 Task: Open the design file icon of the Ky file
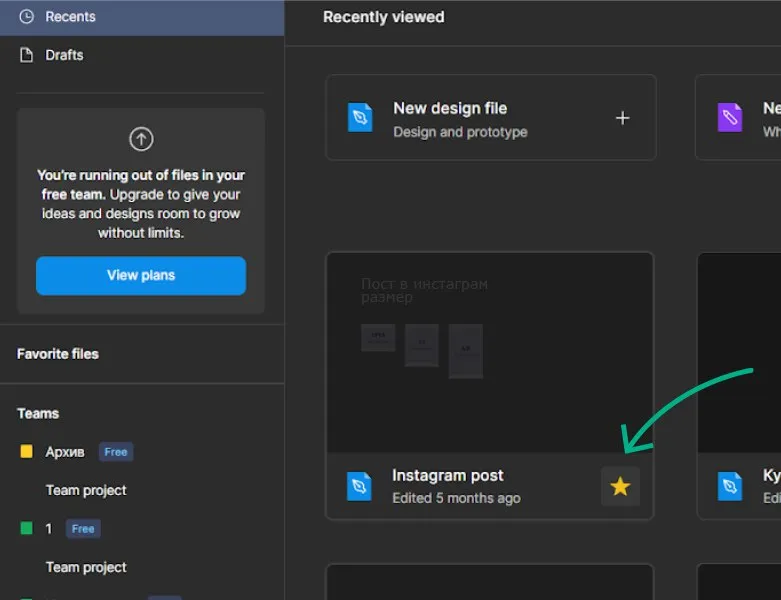730,486
